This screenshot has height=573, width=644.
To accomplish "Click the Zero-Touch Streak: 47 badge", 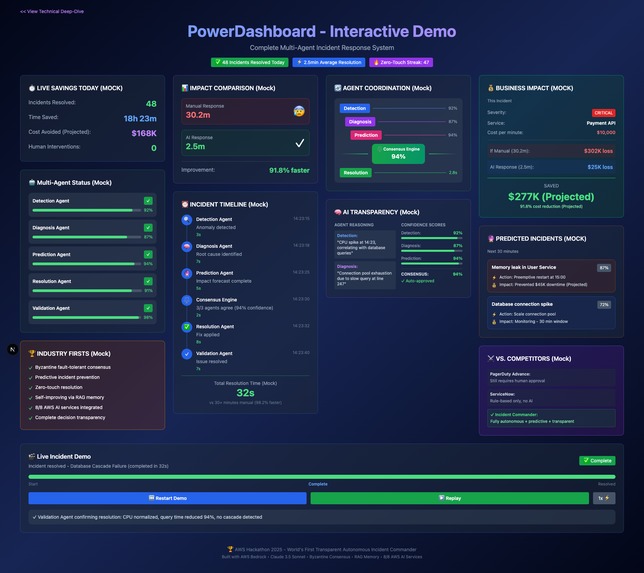I will 401,62.
